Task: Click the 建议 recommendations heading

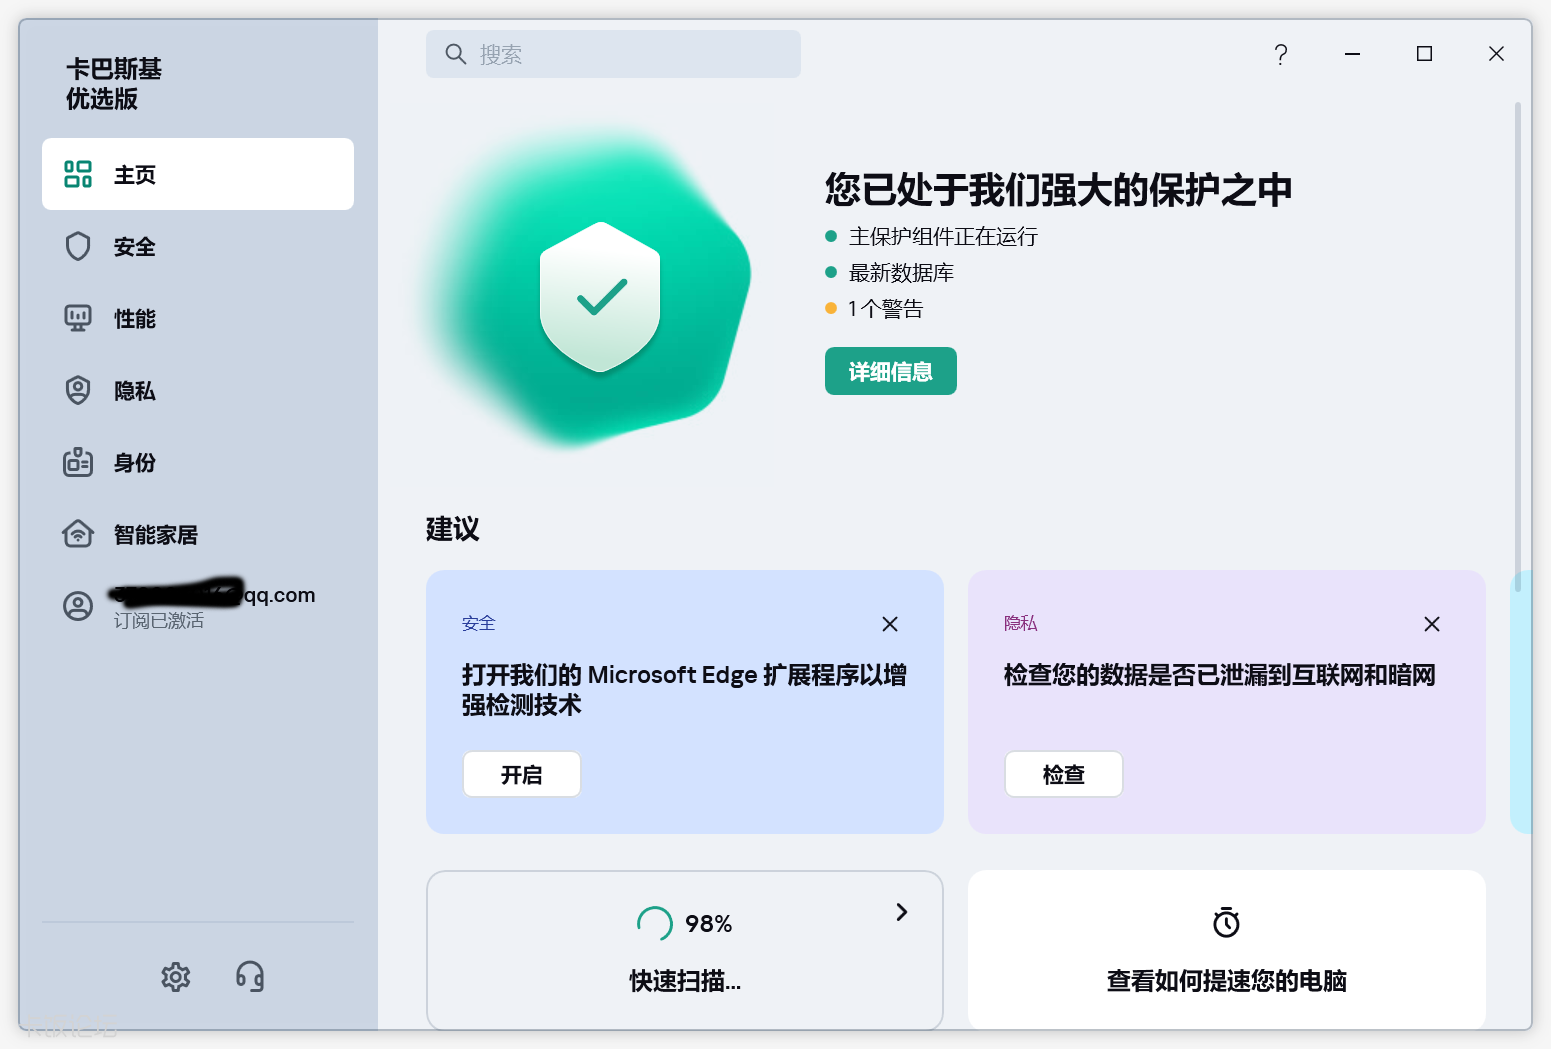Action: [453, 529]
